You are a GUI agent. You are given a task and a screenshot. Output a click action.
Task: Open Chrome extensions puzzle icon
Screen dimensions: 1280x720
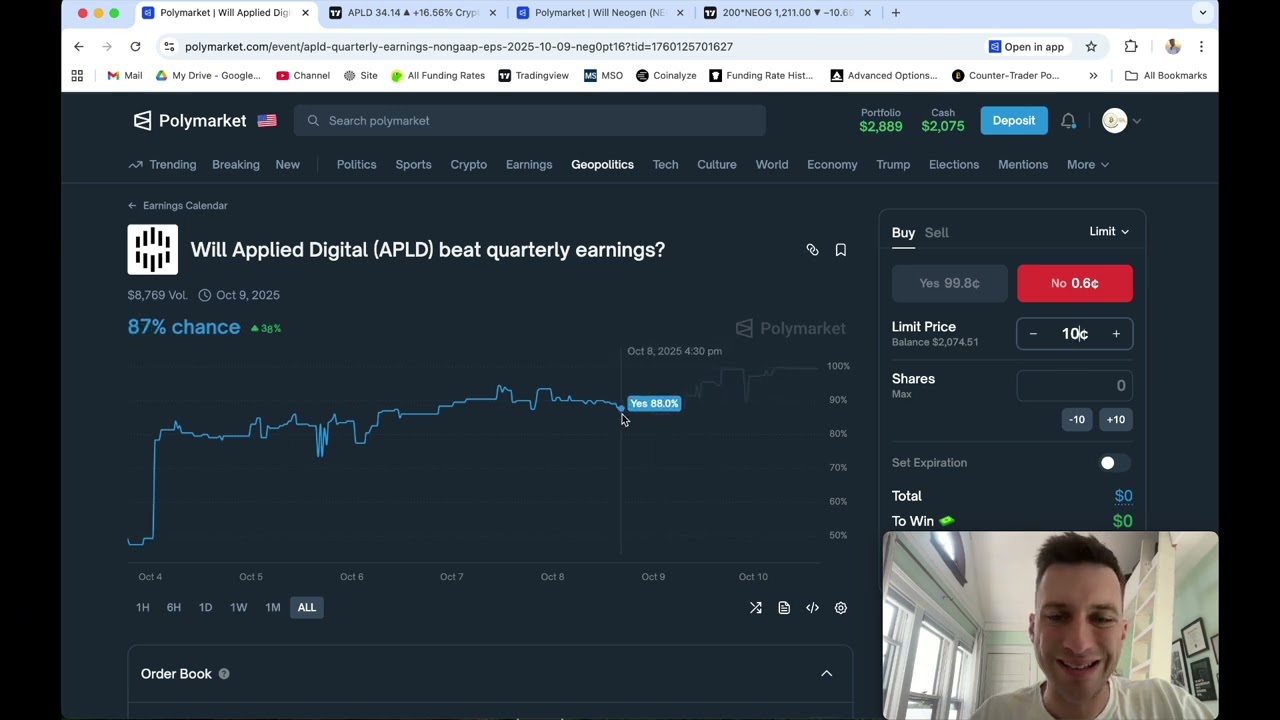(1131, 46)
